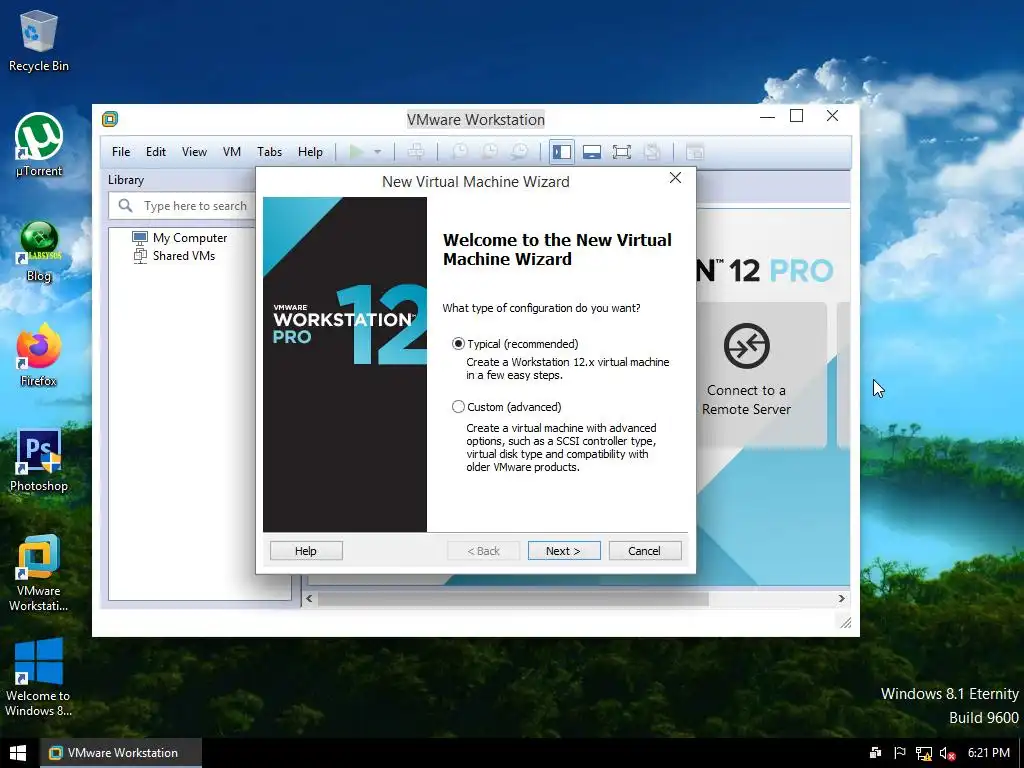Click the console view icon at toolbar end
The image size is (1024, 768).
tap(695, 152)
